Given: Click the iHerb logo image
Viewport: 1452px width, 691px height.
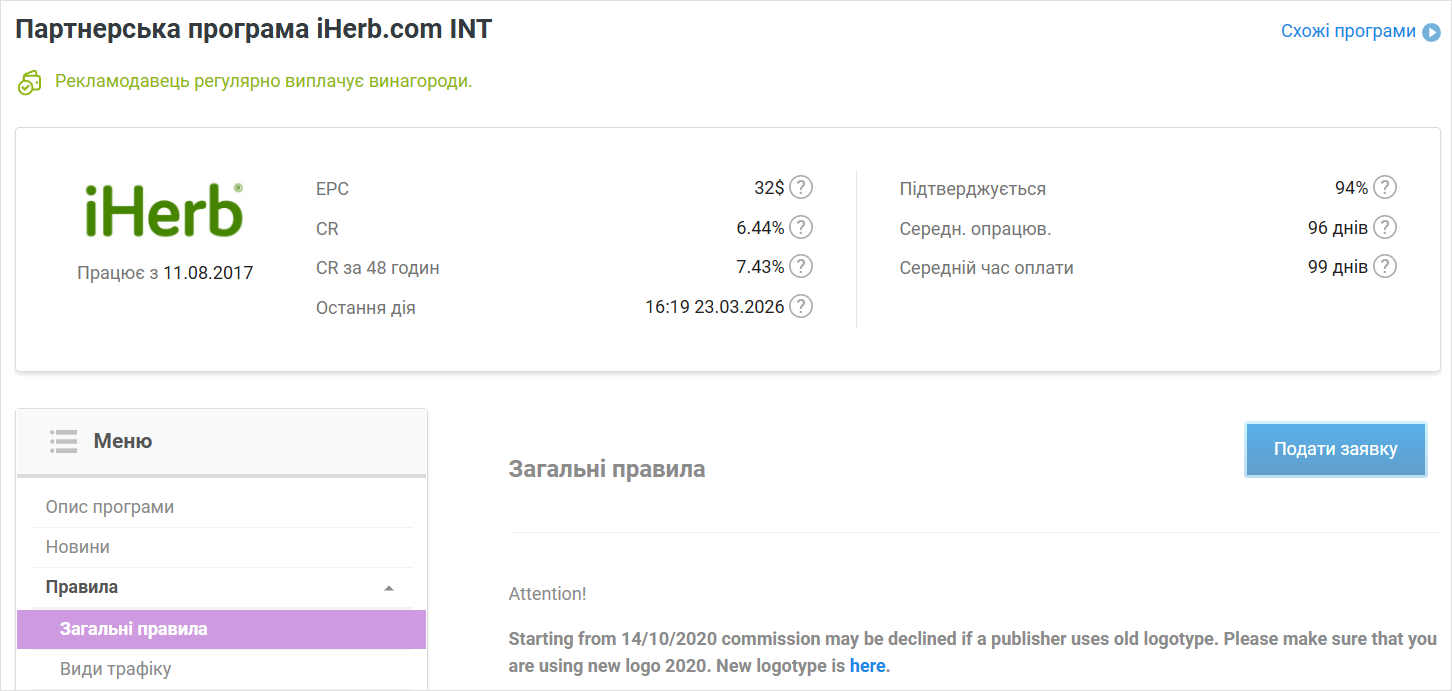Looking at the screenshot, I should (164, 210).
